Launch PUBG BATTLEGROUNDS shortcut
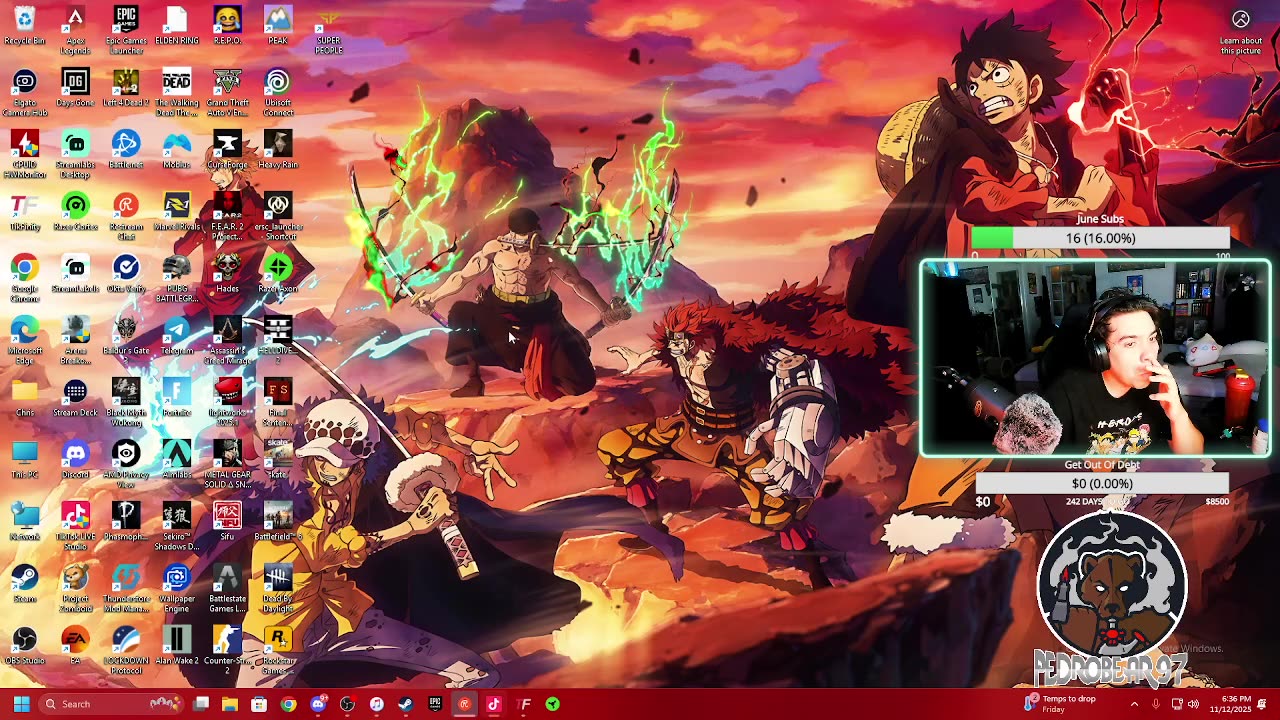This screenshot has width=1280, height=720. (x=177, y=278)
